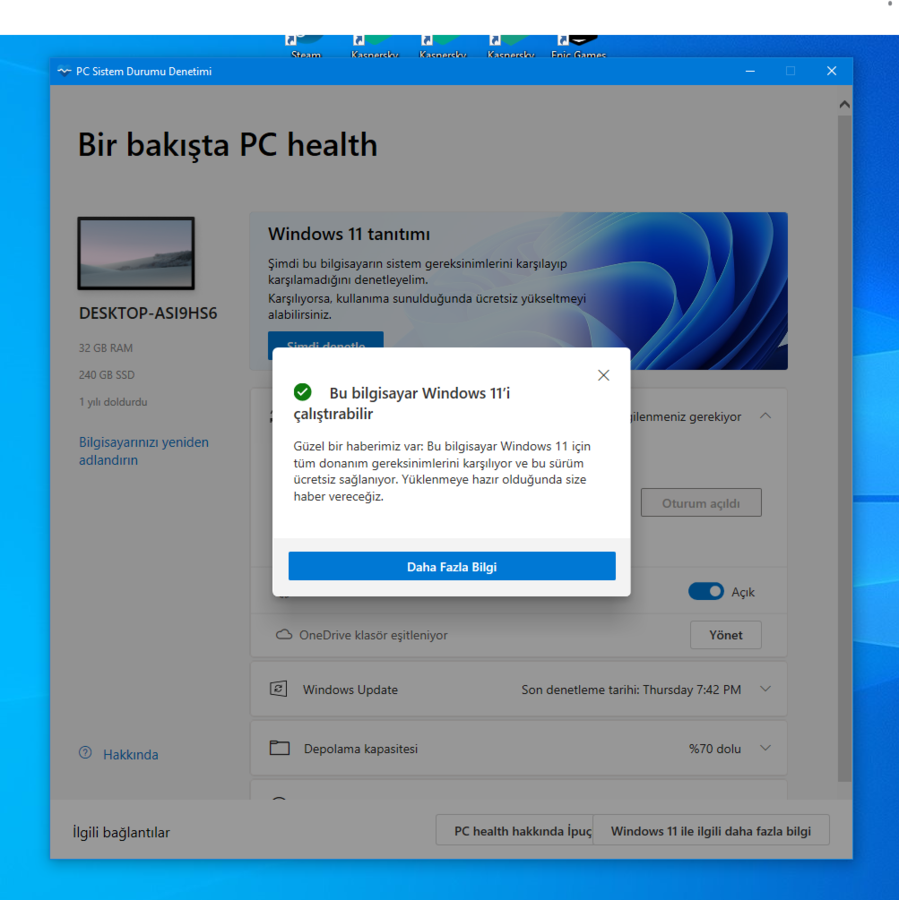Click the Depolama kapasitesi label
Image resolution: width=899 pixels, height=900 pixels.
(x=361, y=748)
